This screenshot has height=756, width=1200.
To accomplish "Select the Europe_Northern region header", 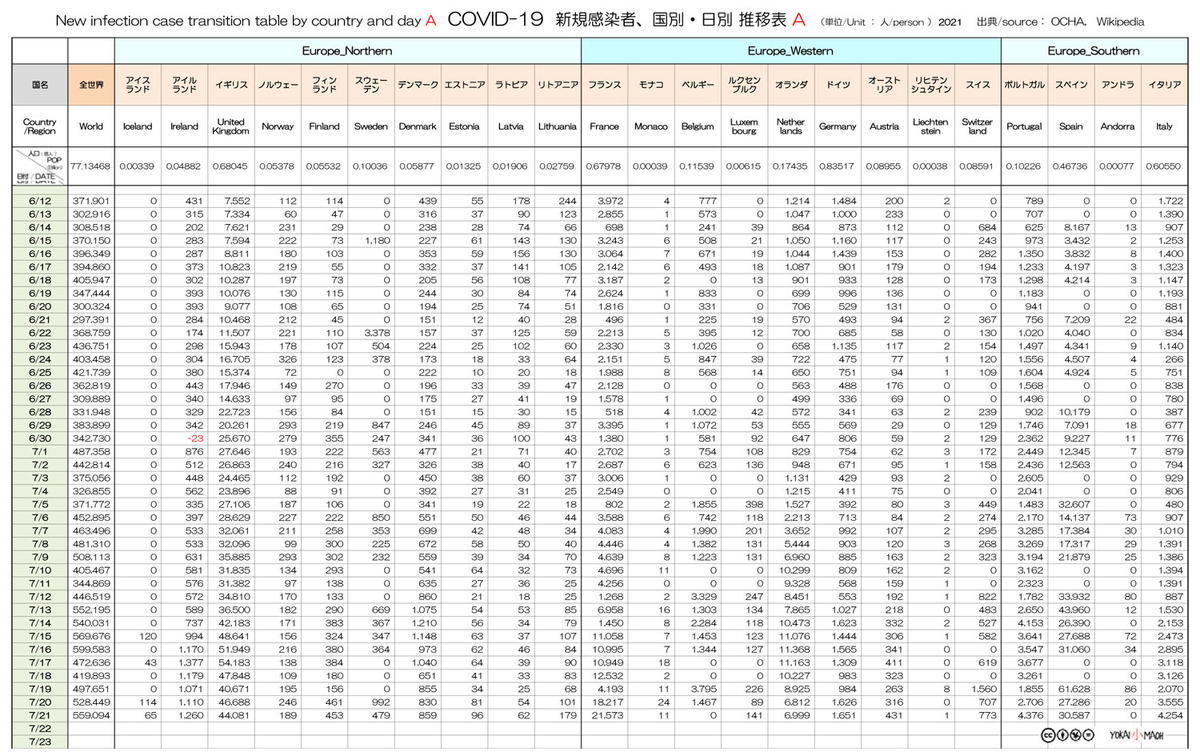I will pos(348,50).
